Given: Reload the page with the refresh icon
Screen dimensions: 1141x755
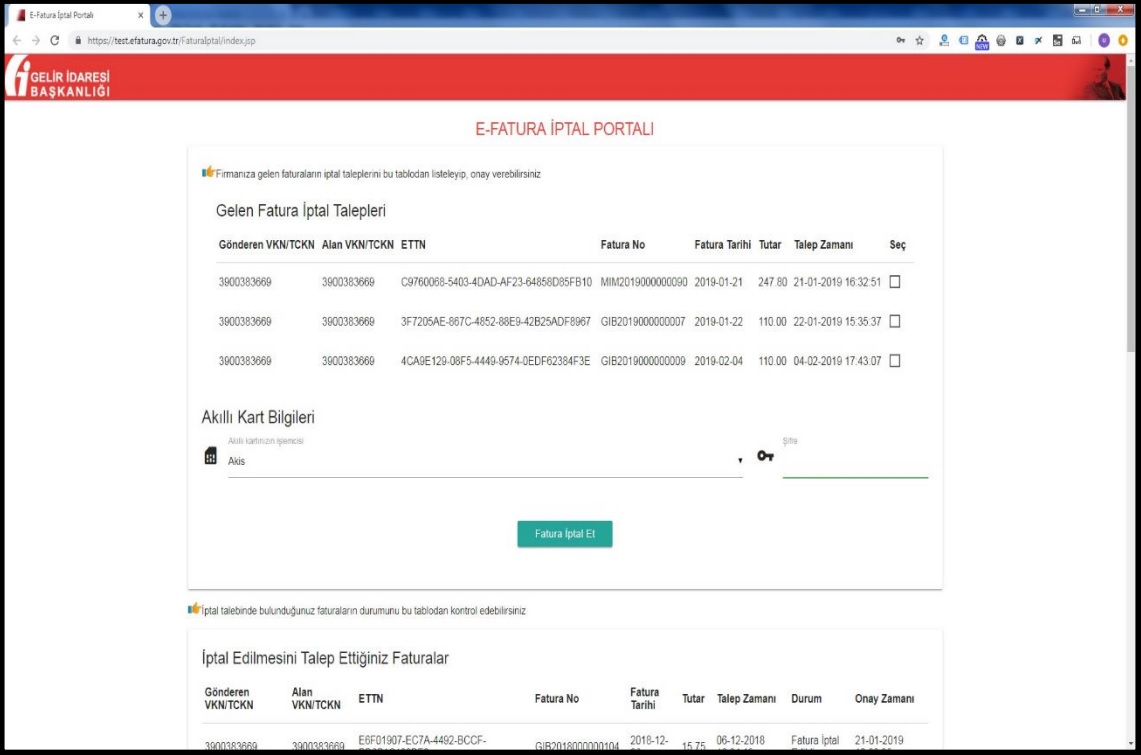Looking at the screenshot, I should pyautogui.click(x=53, y=40).
